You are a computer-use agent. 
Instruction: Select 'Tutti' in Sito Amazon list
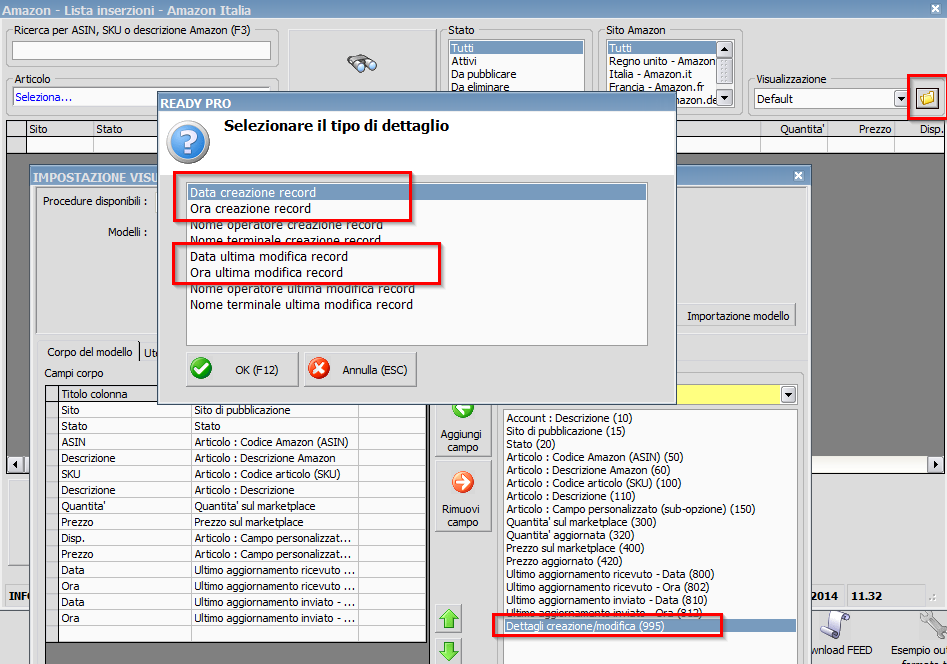662,48
